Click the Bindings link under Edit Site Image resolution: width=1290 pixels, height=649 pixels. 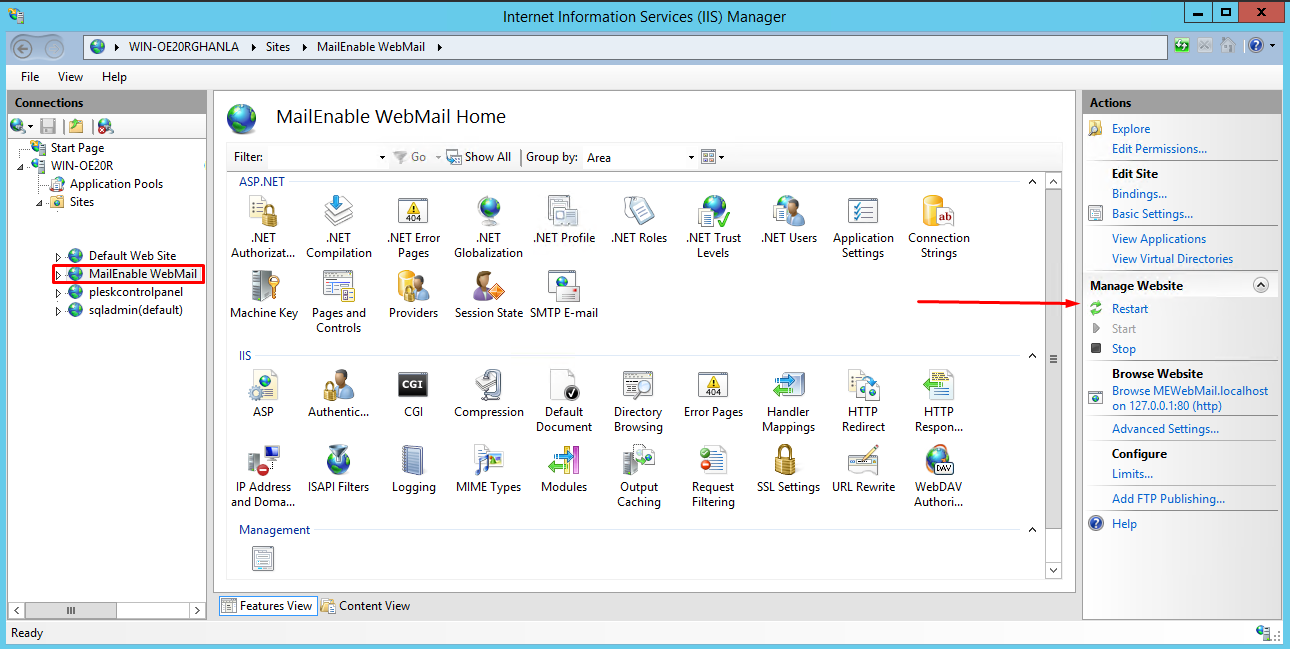click(x=1139, y=194)
